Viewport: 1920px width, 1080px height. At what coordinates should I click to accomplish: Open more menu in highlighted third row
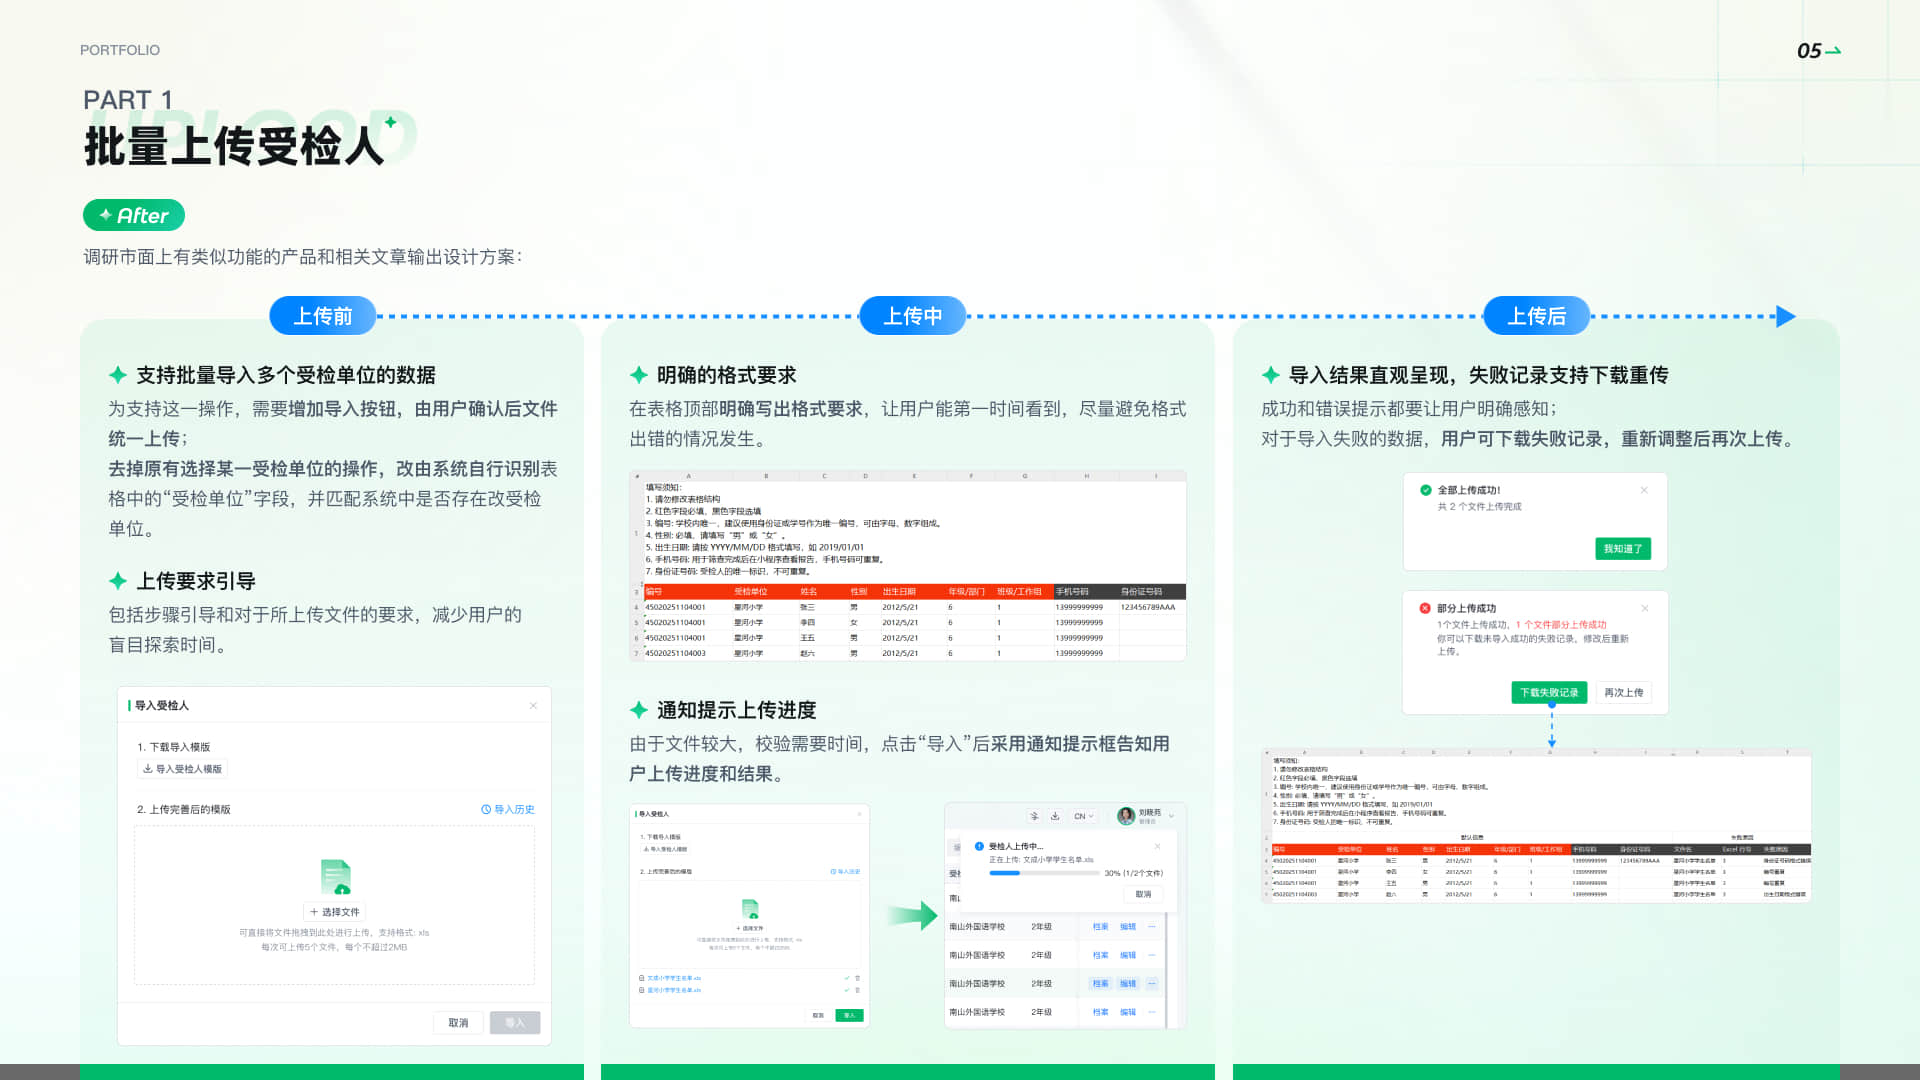click(x=1152, y=984)
